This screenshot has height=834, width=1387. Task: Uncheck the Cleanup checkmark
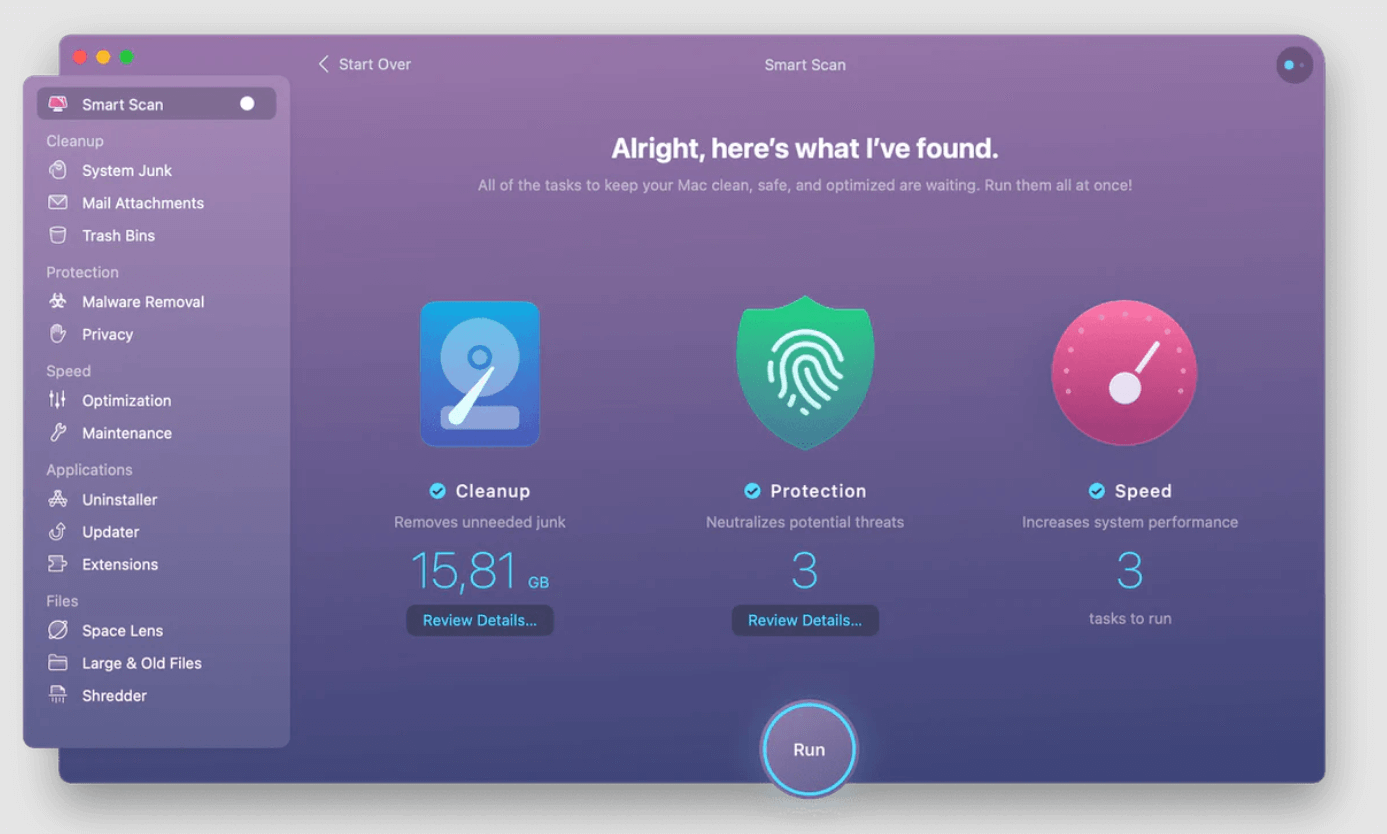(437, 491)
